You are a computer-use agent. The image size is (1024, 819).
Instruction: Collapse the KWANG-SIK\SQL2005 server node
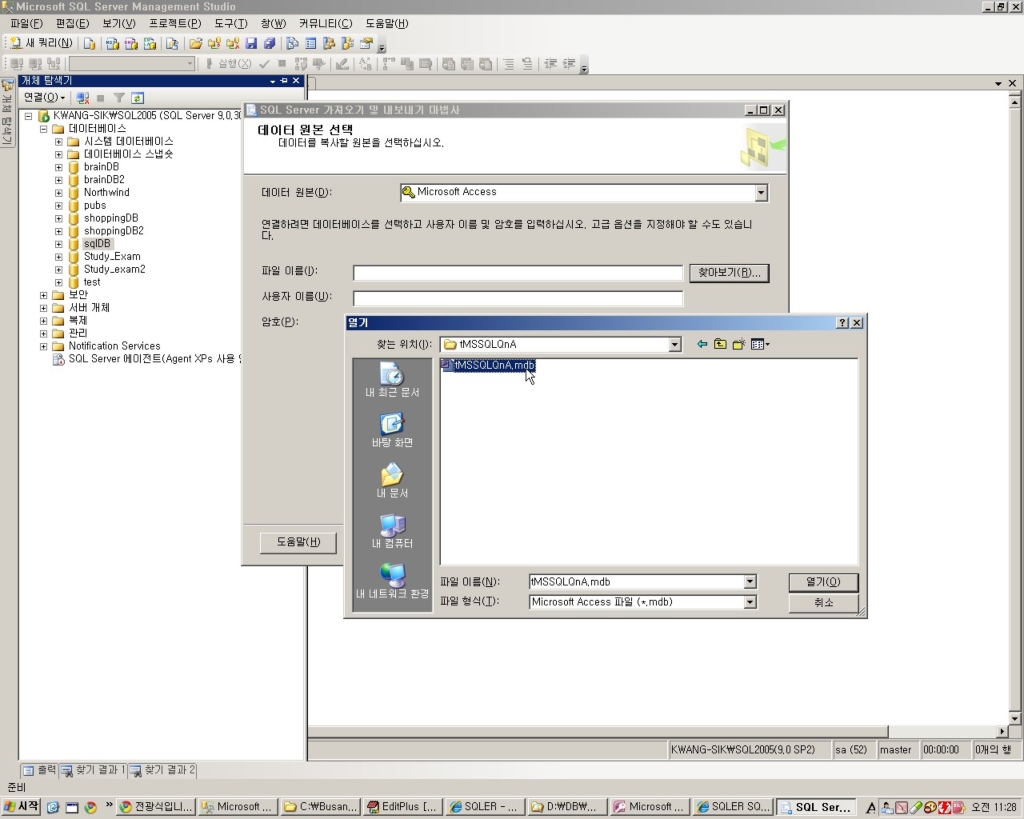click(x=29, y=116)
